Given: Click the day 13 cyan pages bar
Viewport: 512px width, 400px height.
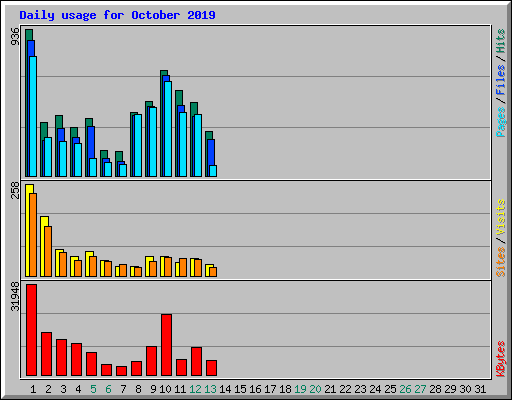Looking at the screenshot, I should (x=213, y=171).
